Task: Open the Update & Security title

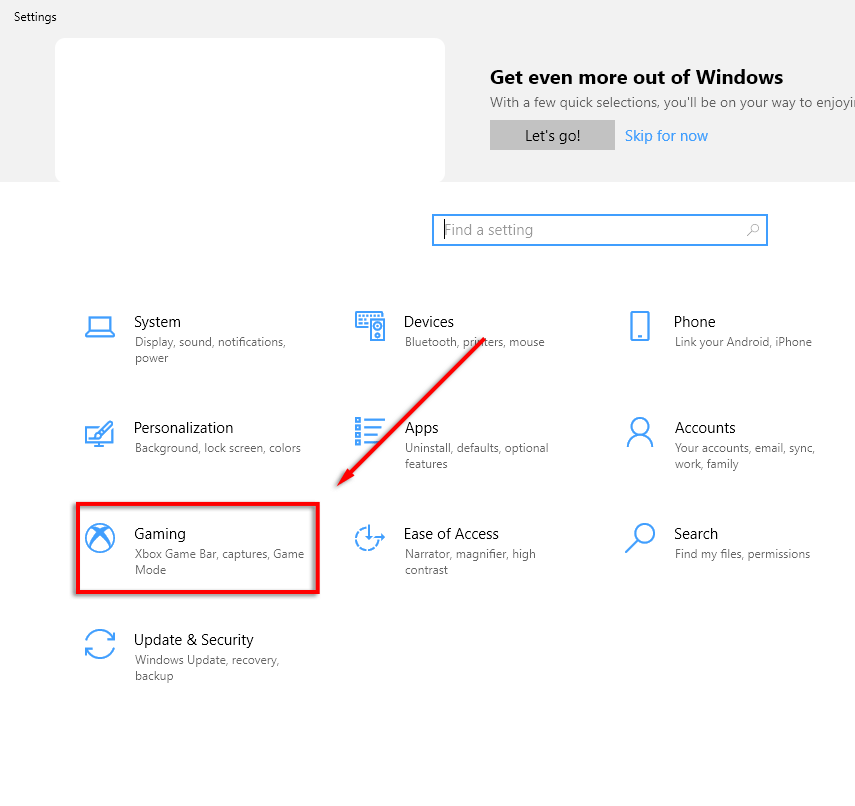Action: tap(194, 640)
